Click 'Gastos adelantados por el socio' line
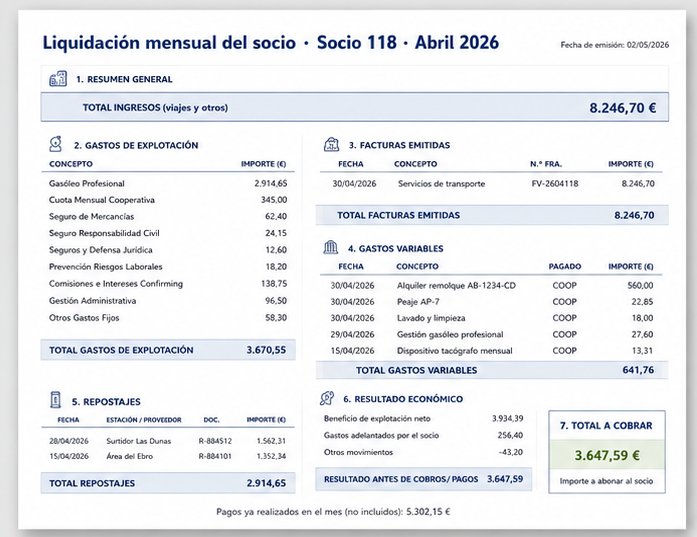 click(x=423, y=435)
